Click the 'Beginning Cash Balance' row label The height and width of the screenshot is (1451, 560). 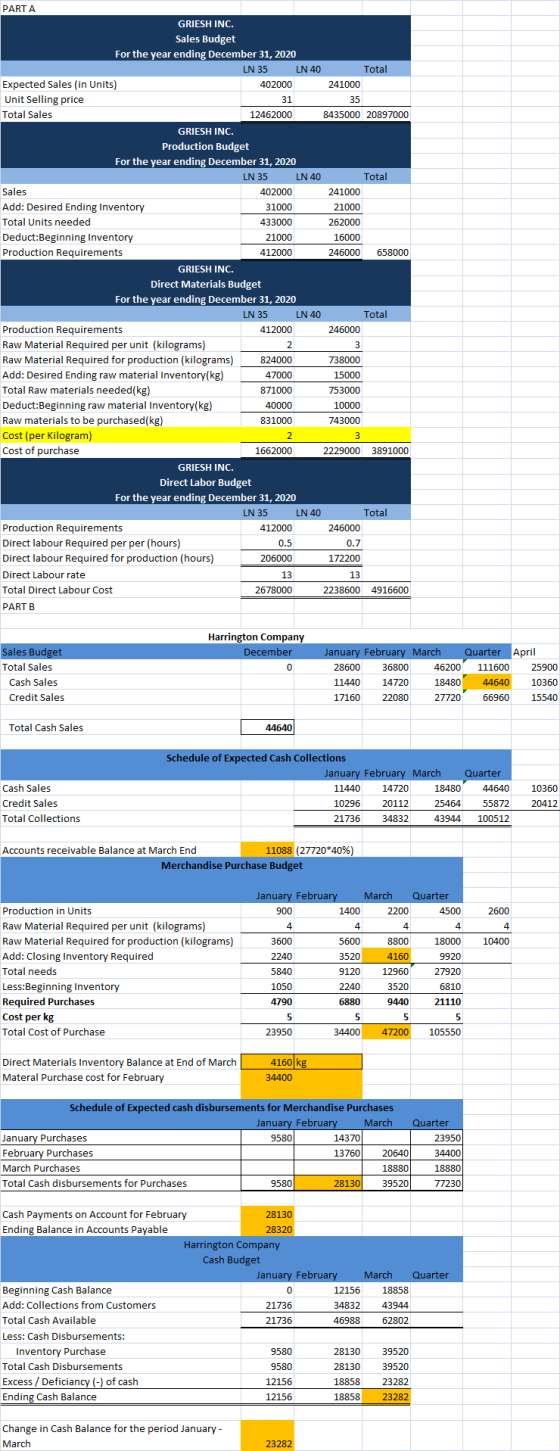pos(57,1290)
